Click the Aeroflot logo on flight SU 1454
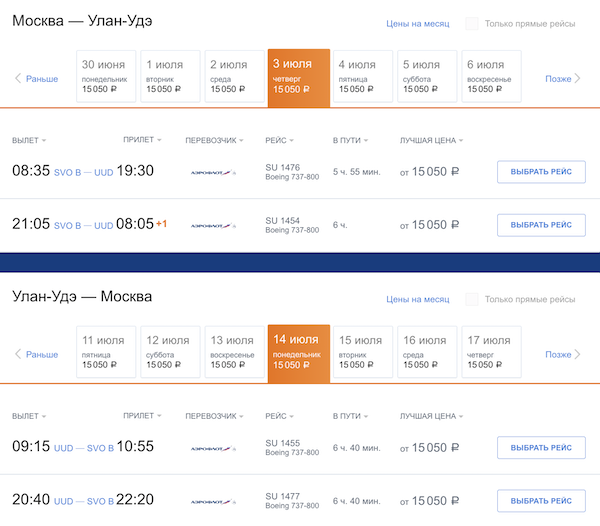This screenshot has height=526, width=600. click(212, 225)
